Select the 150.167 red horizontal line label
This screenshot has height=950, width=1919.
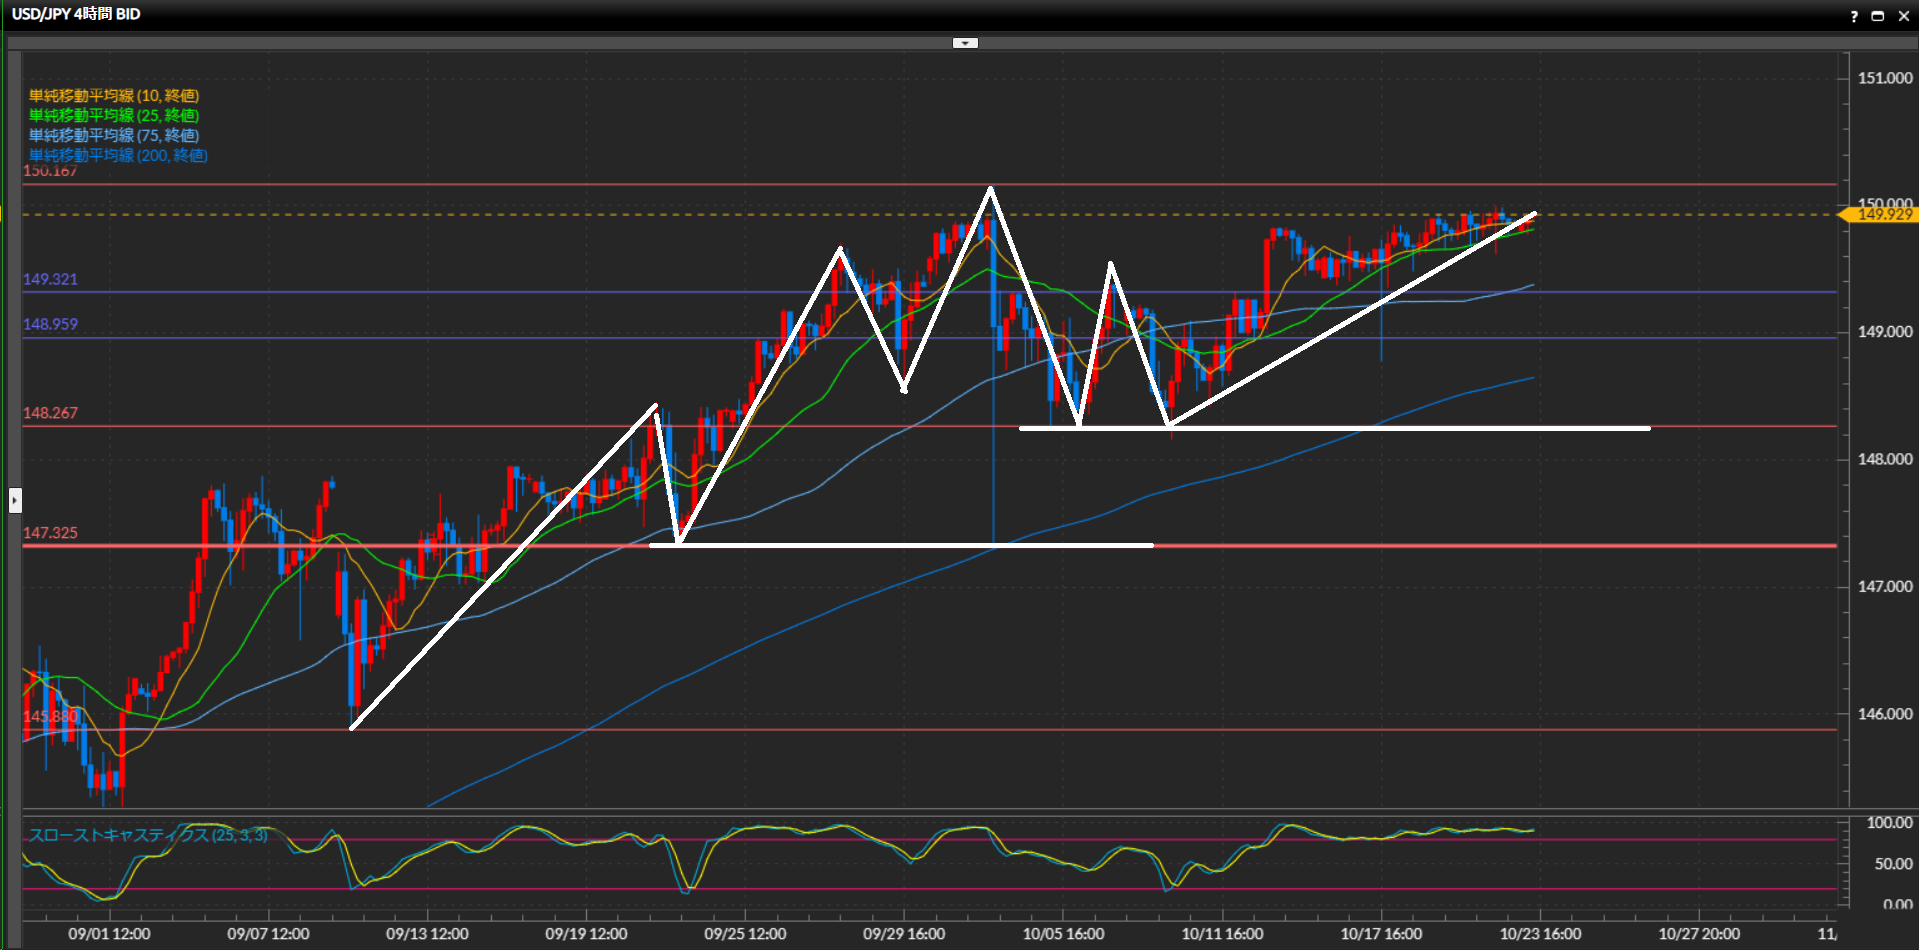[50, 172]
